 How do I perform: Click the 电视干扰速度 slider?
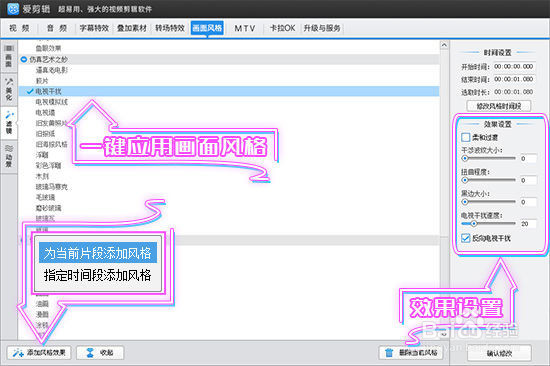[488, 224]
